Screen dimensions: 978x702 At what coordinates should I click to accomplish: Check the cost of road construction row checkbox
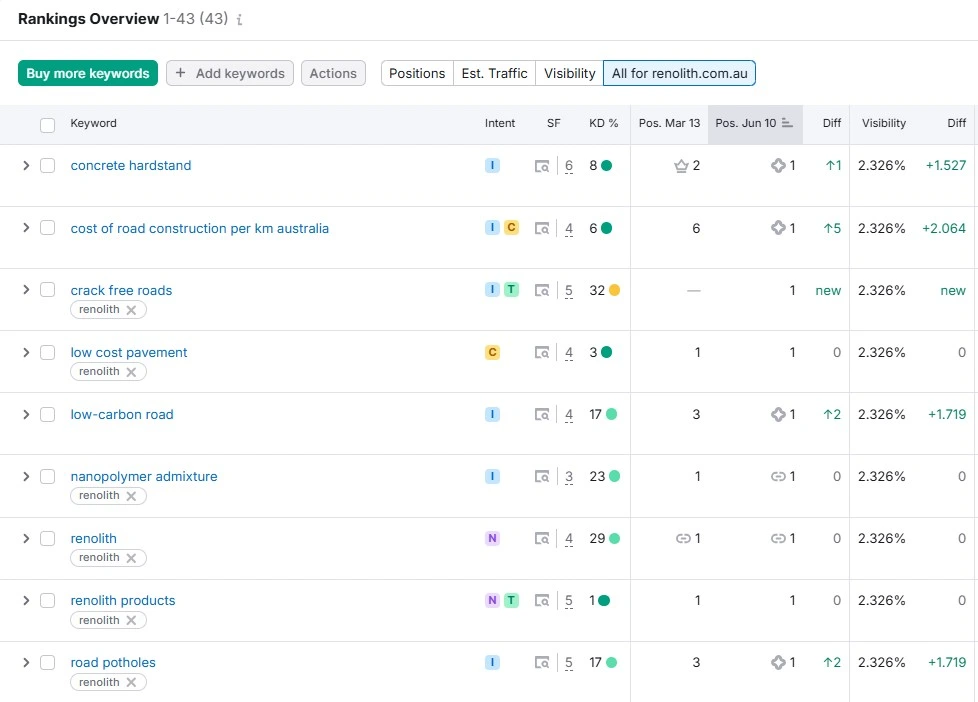(47, 228)
